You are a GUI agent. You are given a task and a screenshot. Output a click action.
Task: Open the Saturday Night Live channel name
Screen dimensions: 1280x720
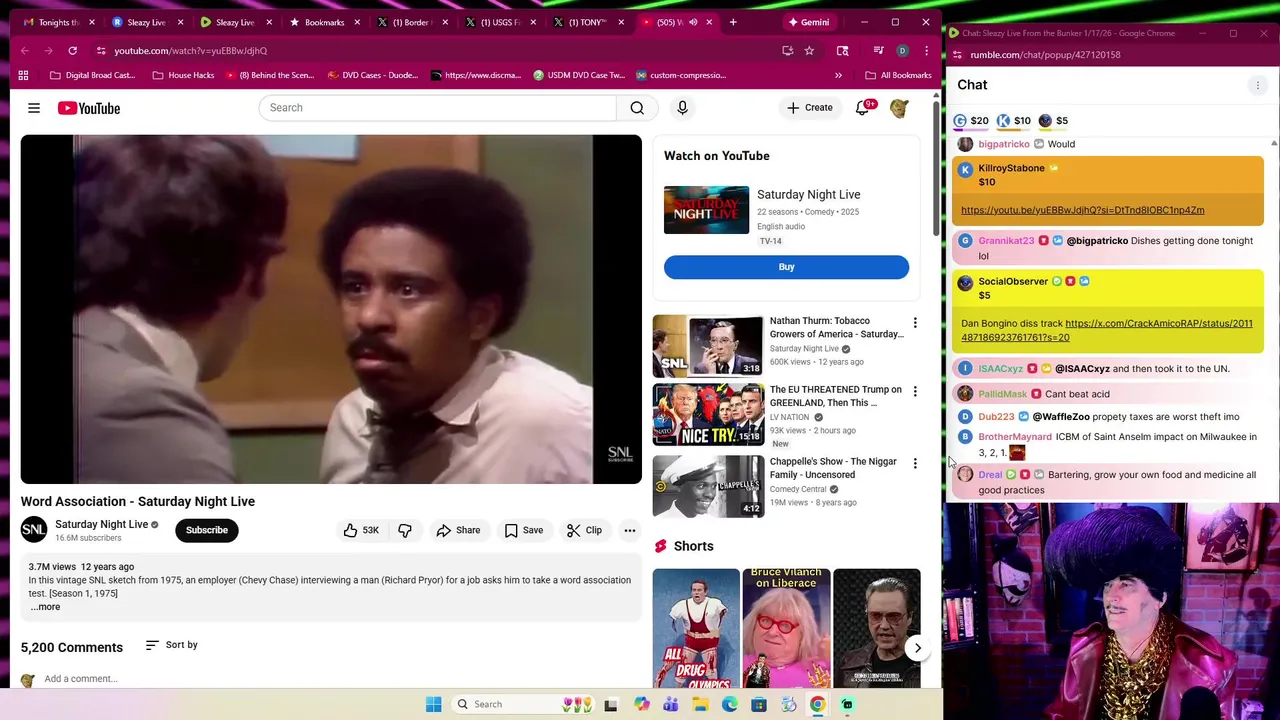101,524
